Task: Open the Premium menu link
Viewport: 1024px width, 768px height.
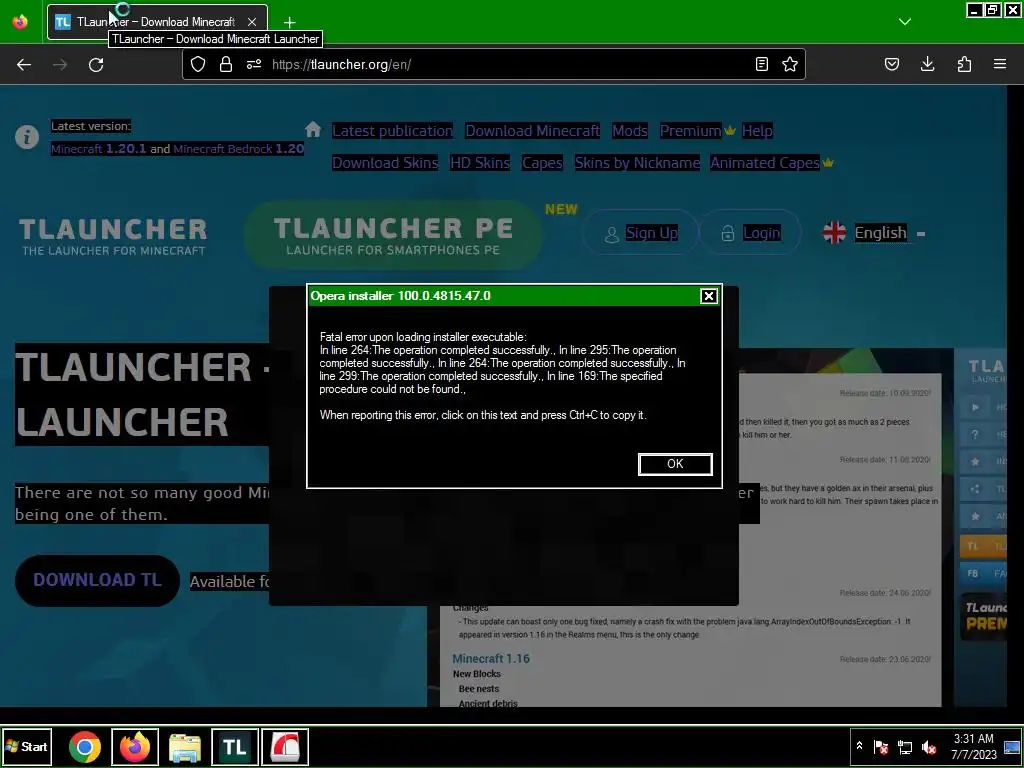Action: tap(690, 131)
